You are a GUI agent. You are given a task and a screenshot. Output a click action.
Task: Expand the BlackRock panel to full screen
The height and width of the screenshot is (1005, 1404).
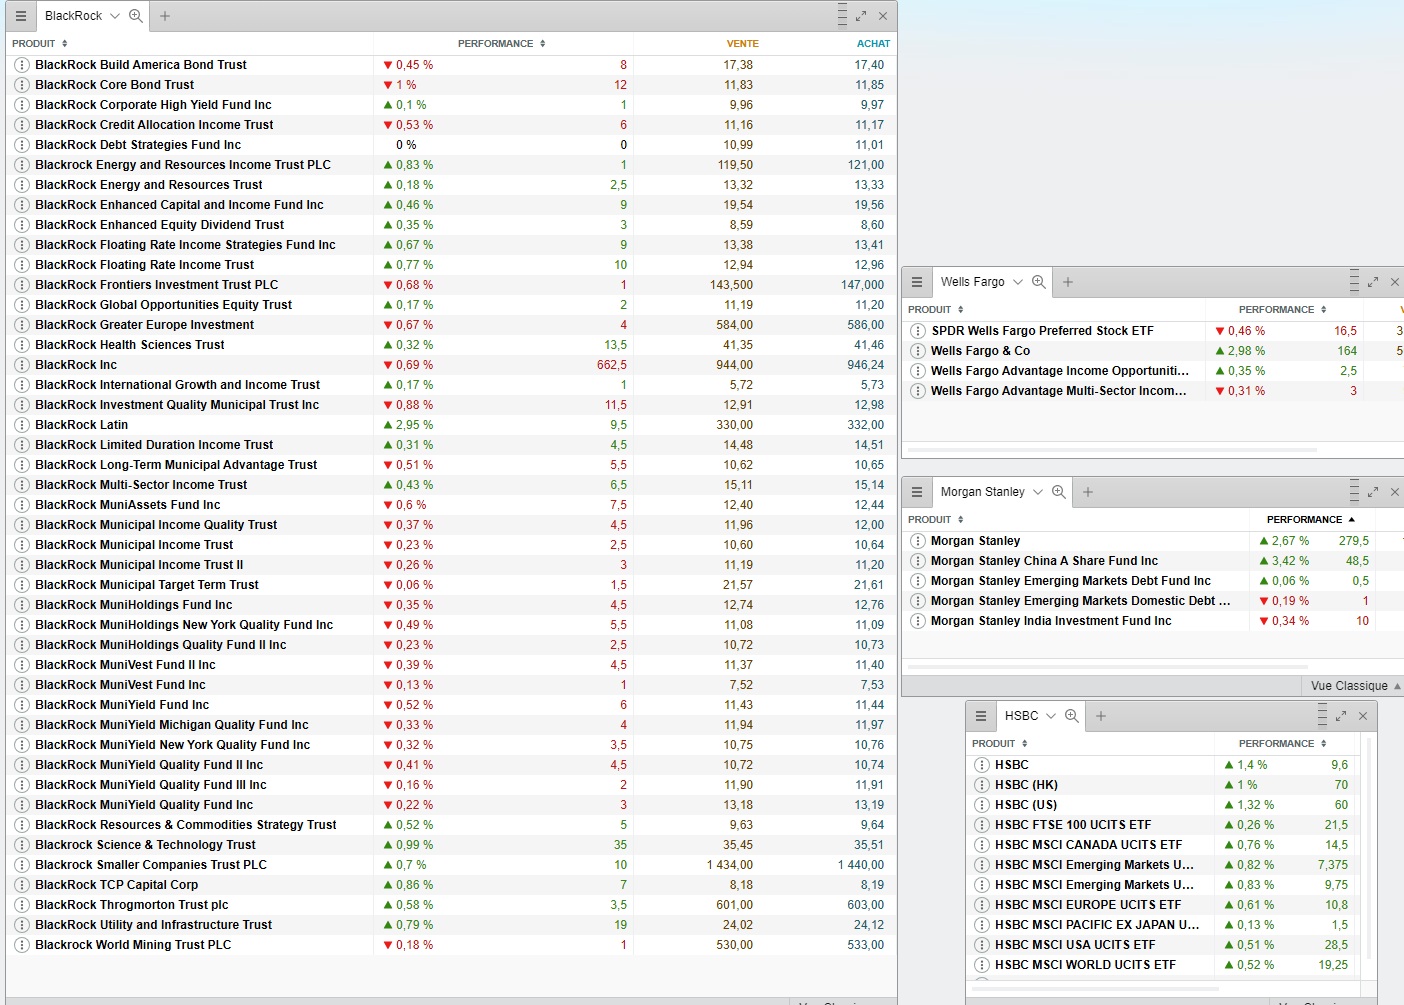tap(861, 16)
